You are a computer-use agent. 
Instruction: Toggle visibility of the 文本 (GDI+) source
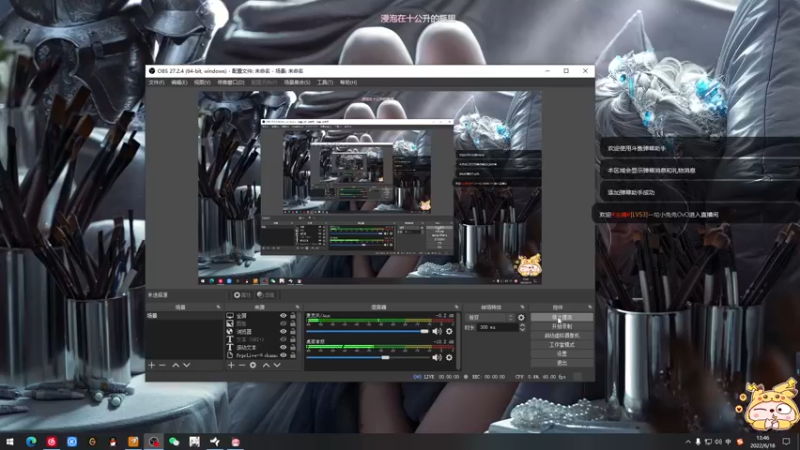pyautogui.click(x=283, y=339)
